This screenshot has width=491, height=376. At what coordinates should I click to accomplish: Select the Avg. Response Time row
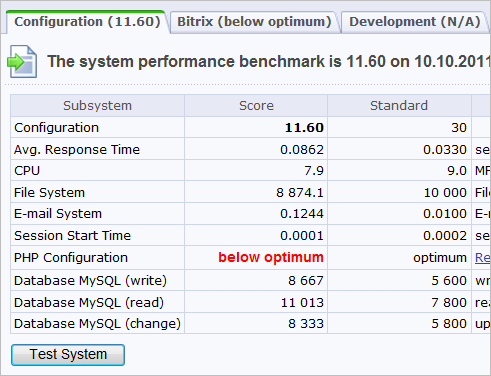coord(250,149)
